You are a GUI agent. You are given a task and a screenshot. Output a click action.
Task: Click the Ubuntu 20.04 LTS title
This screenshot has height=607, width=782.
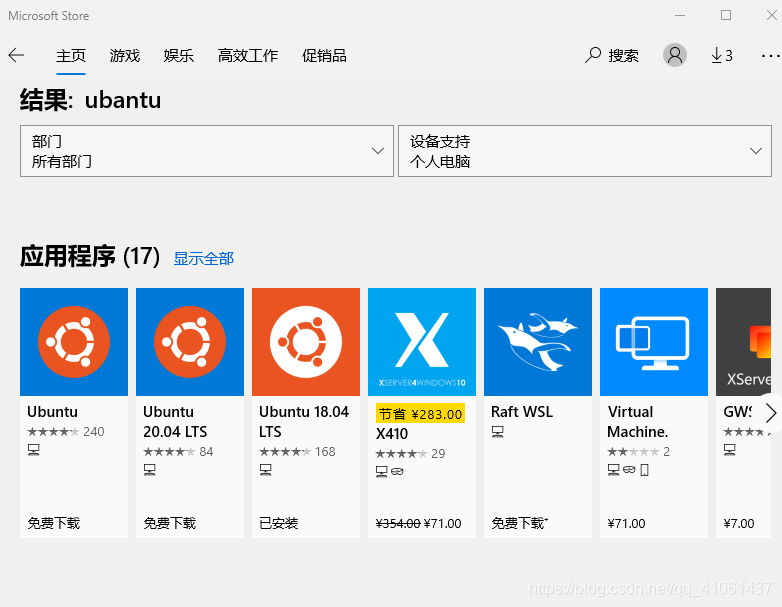175,422
